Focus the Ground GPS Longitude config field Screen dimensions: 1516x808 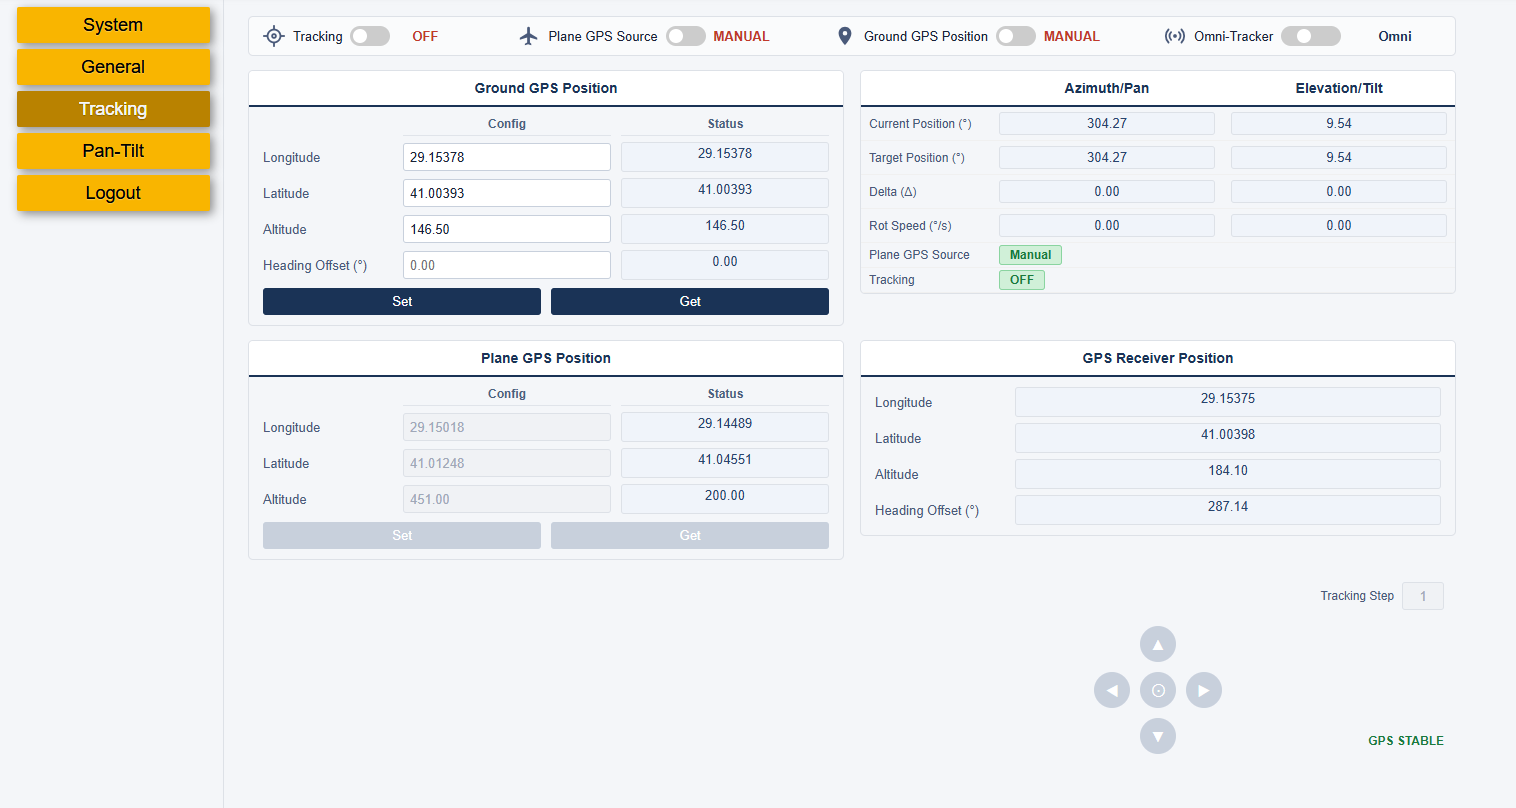point(507,157)
